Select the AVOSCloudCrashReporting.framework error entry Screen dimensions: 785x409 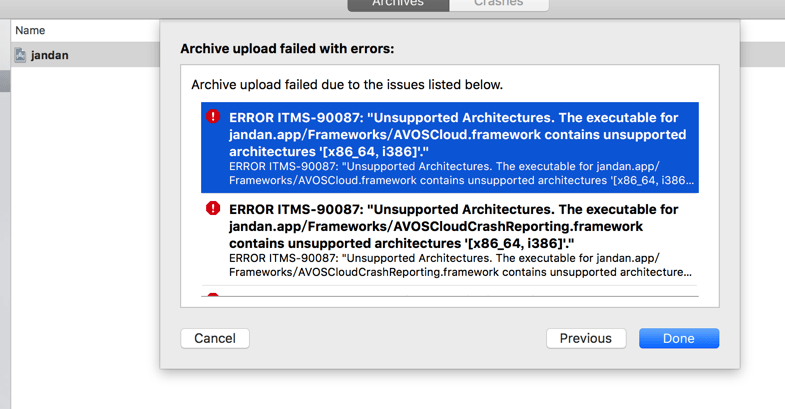click(450, 240)
